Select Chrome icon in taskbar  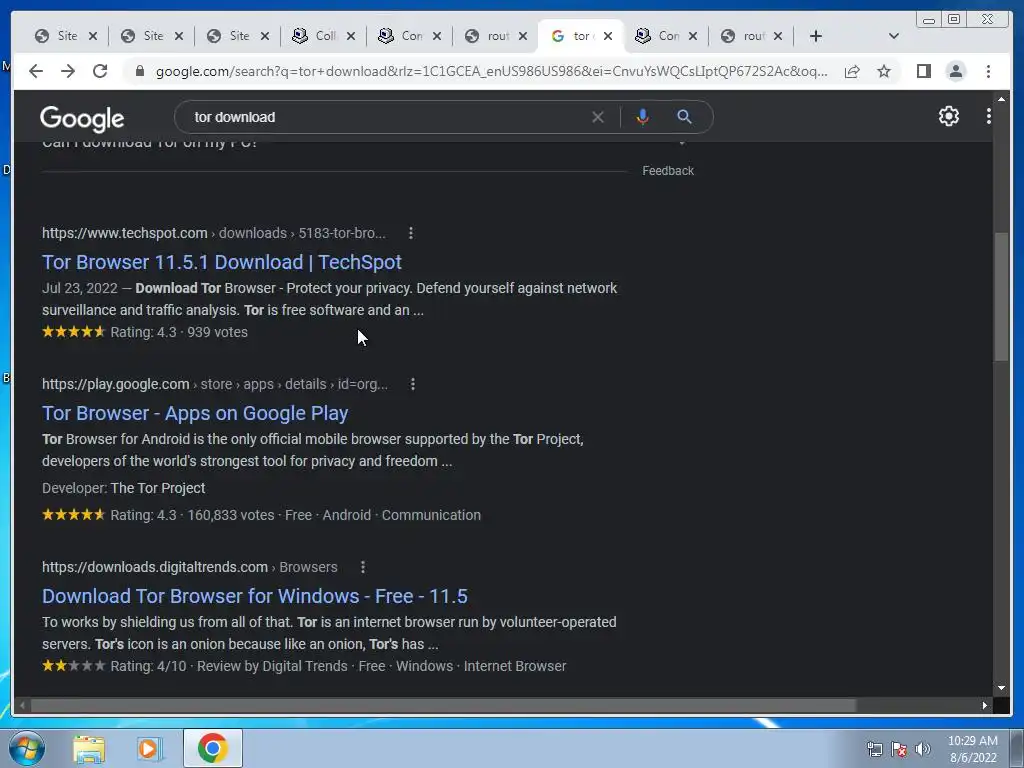213,748
